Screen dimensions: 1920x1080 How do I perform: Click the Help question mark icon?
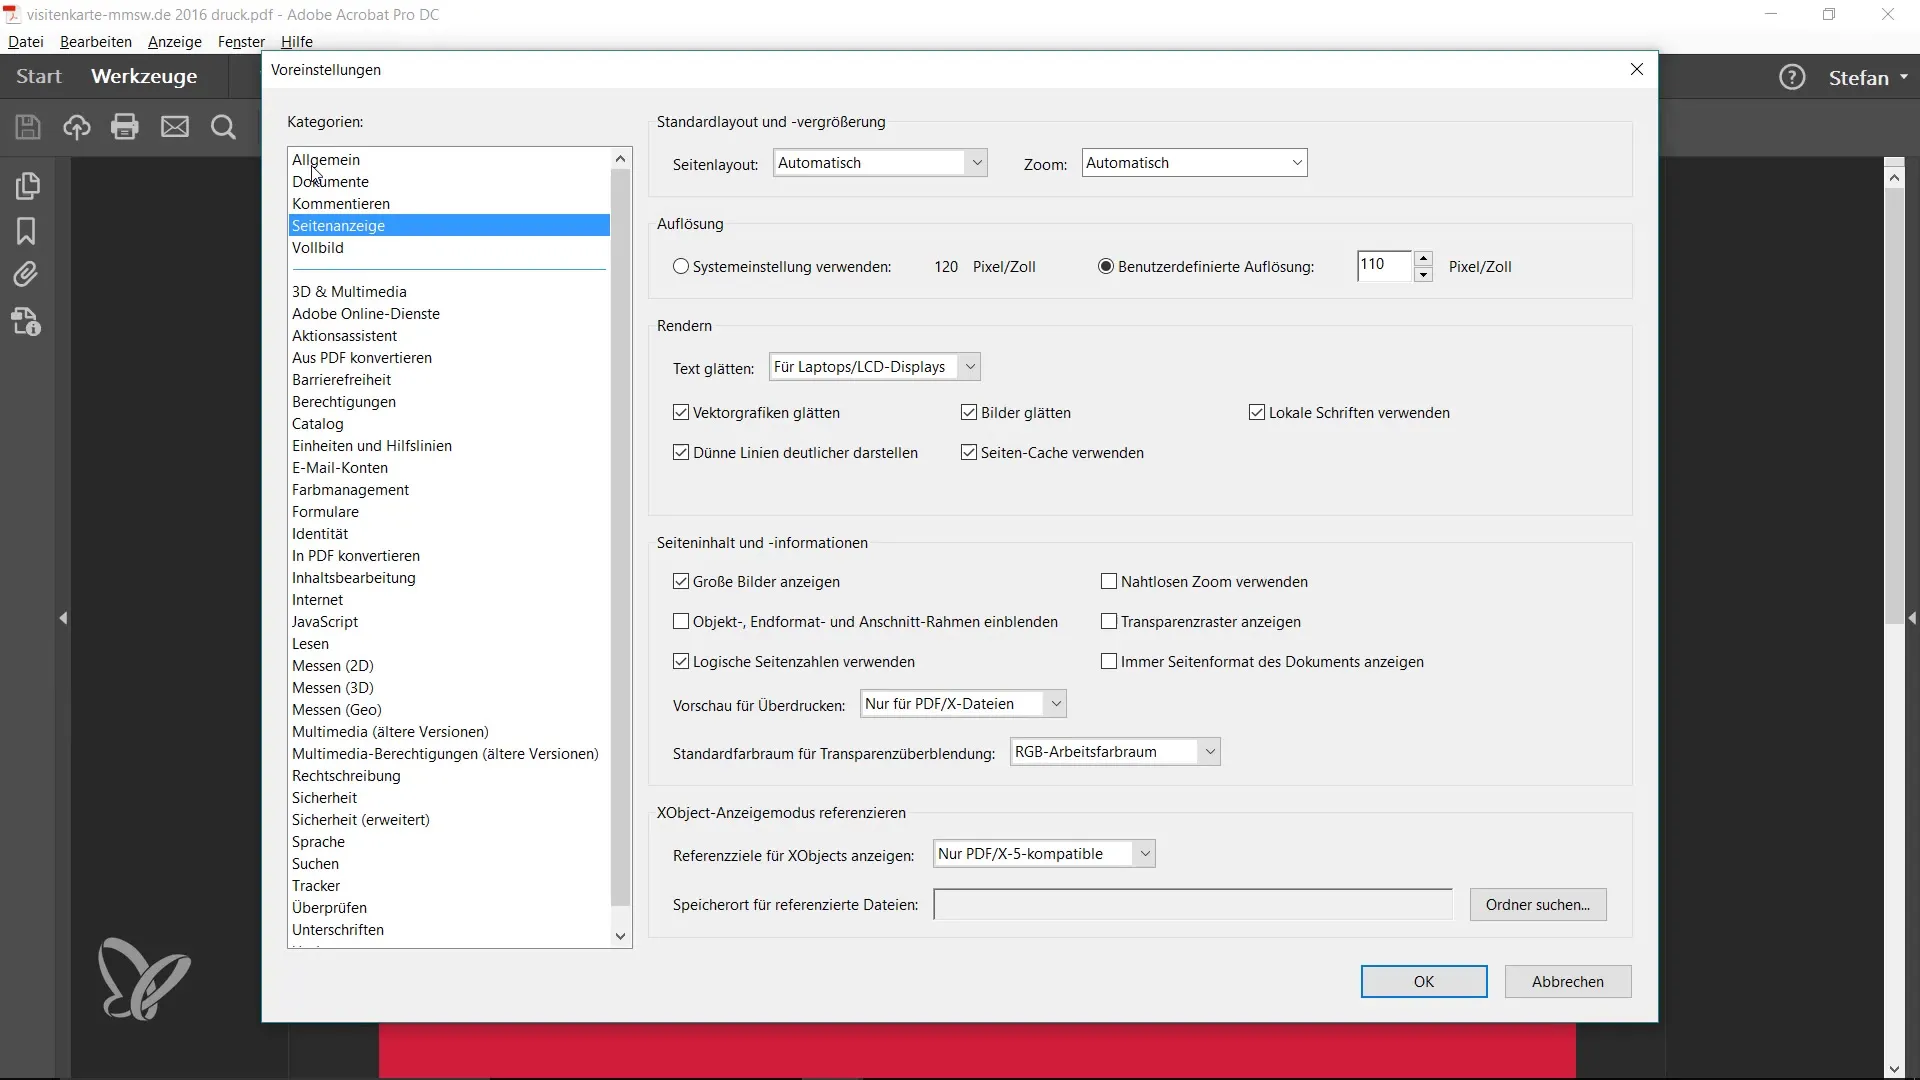(1792, 77)
